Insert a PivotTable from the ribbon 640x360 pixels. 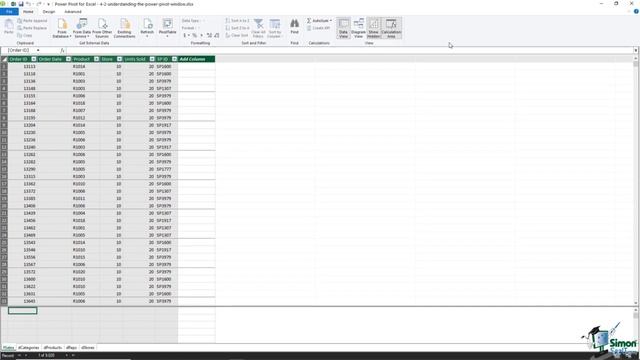coord(167,28)
